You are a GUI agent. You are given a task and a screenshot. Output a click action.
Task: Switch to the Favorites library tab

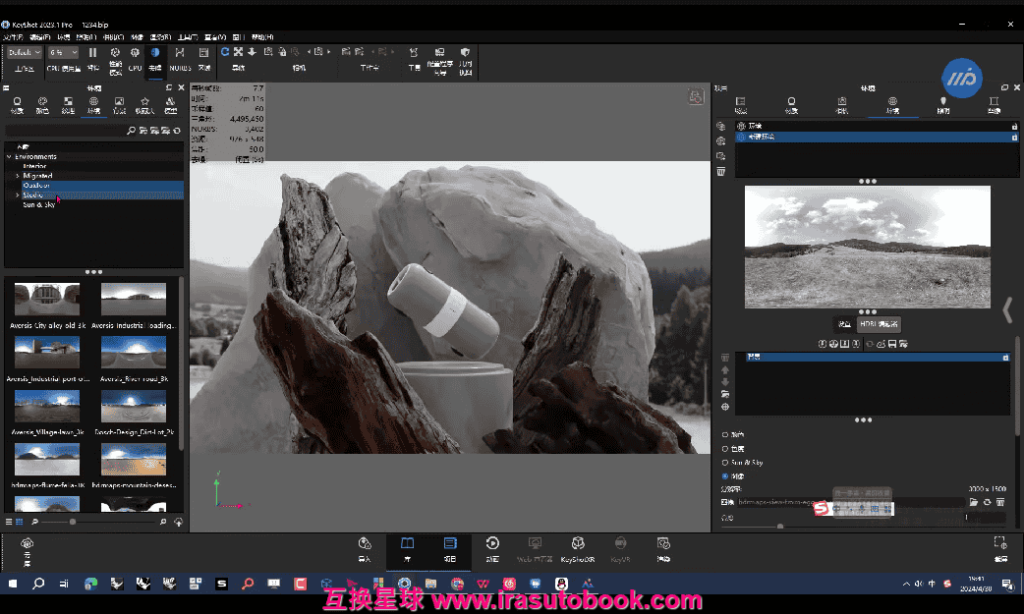point(144,105)
